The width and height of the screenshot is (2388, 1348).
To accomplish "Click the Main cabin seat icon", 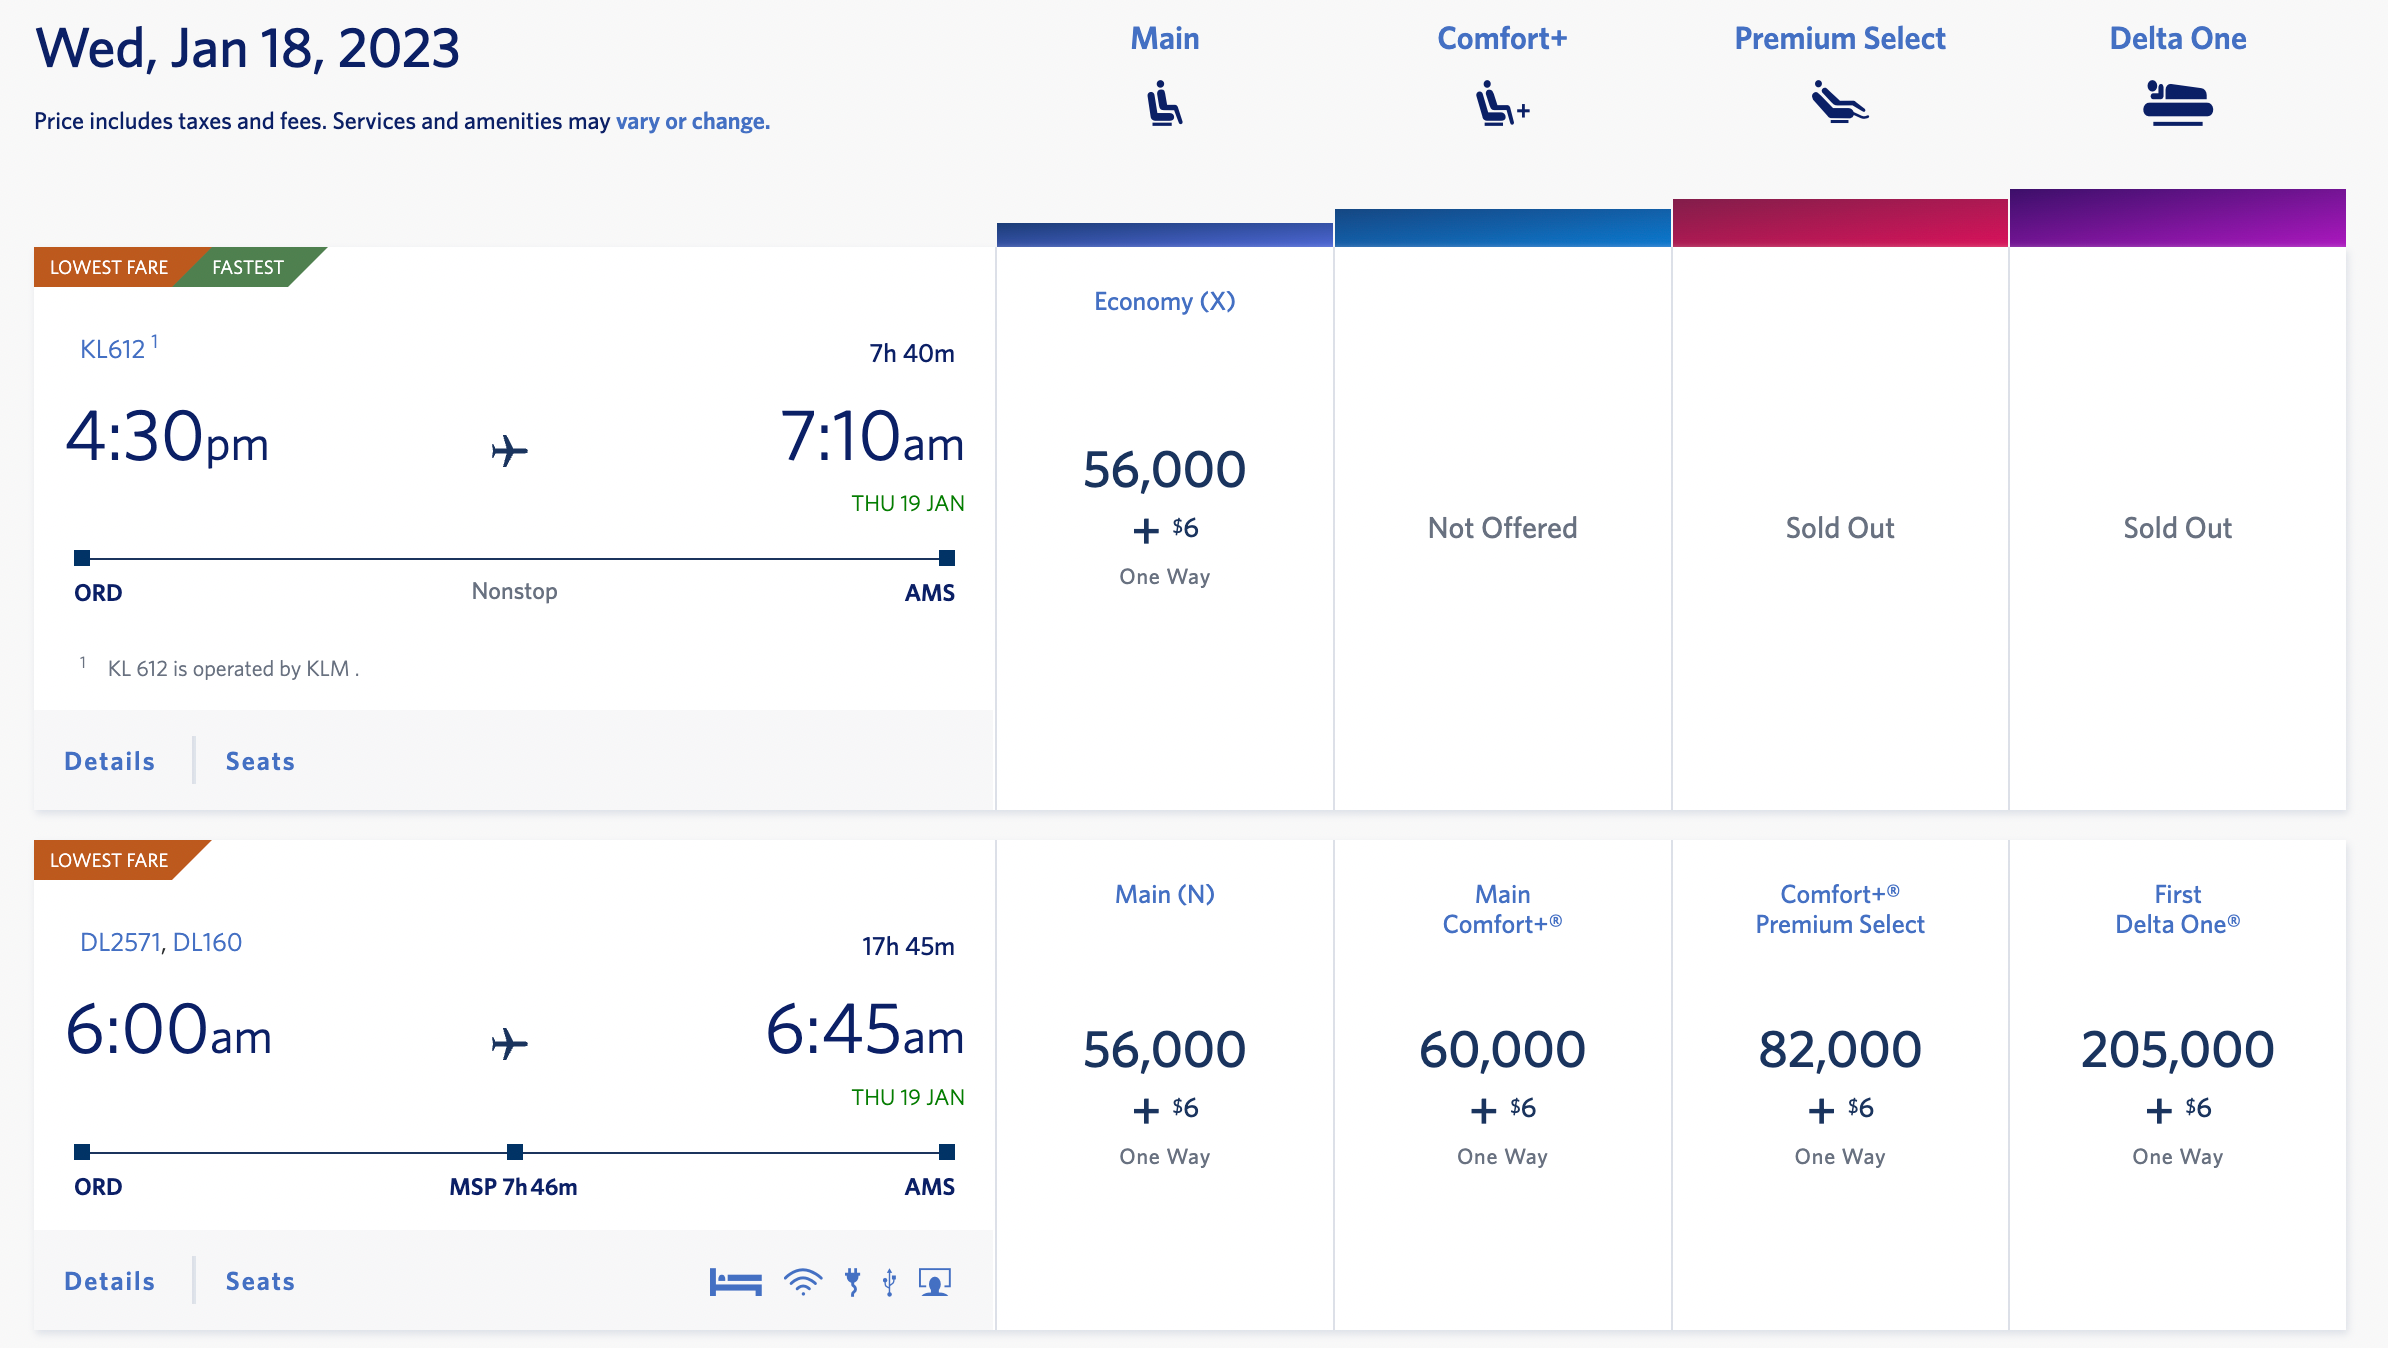I will click(x=1164, y=103).
